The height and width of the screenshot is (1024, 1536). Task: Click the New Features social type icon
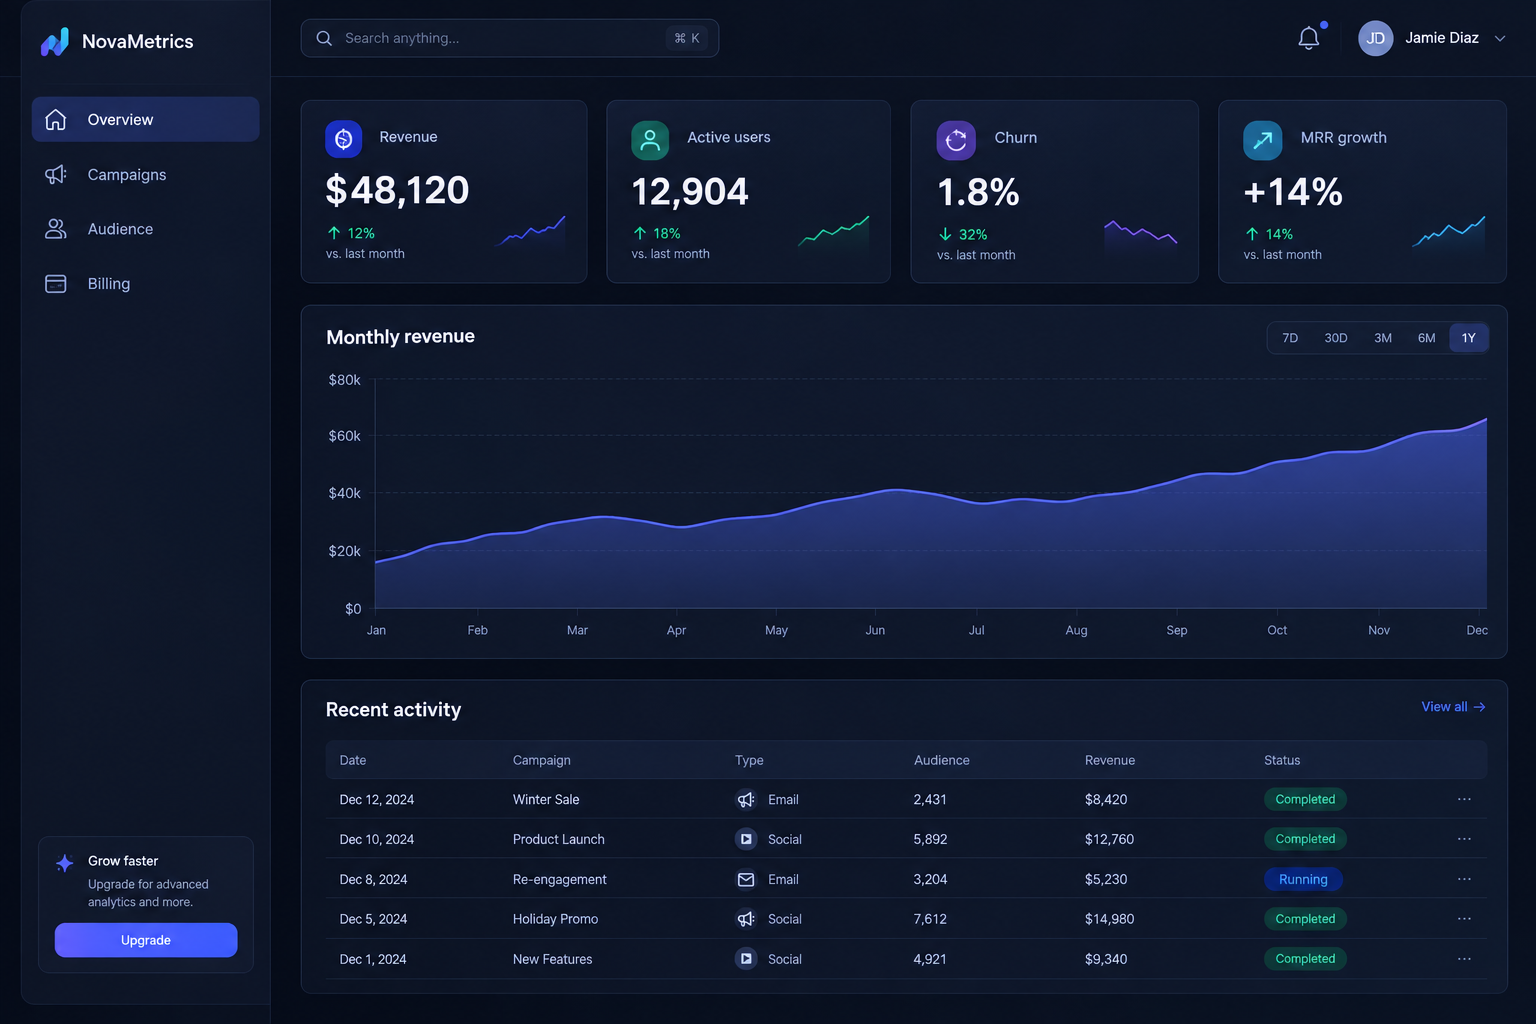click(746, 959)
